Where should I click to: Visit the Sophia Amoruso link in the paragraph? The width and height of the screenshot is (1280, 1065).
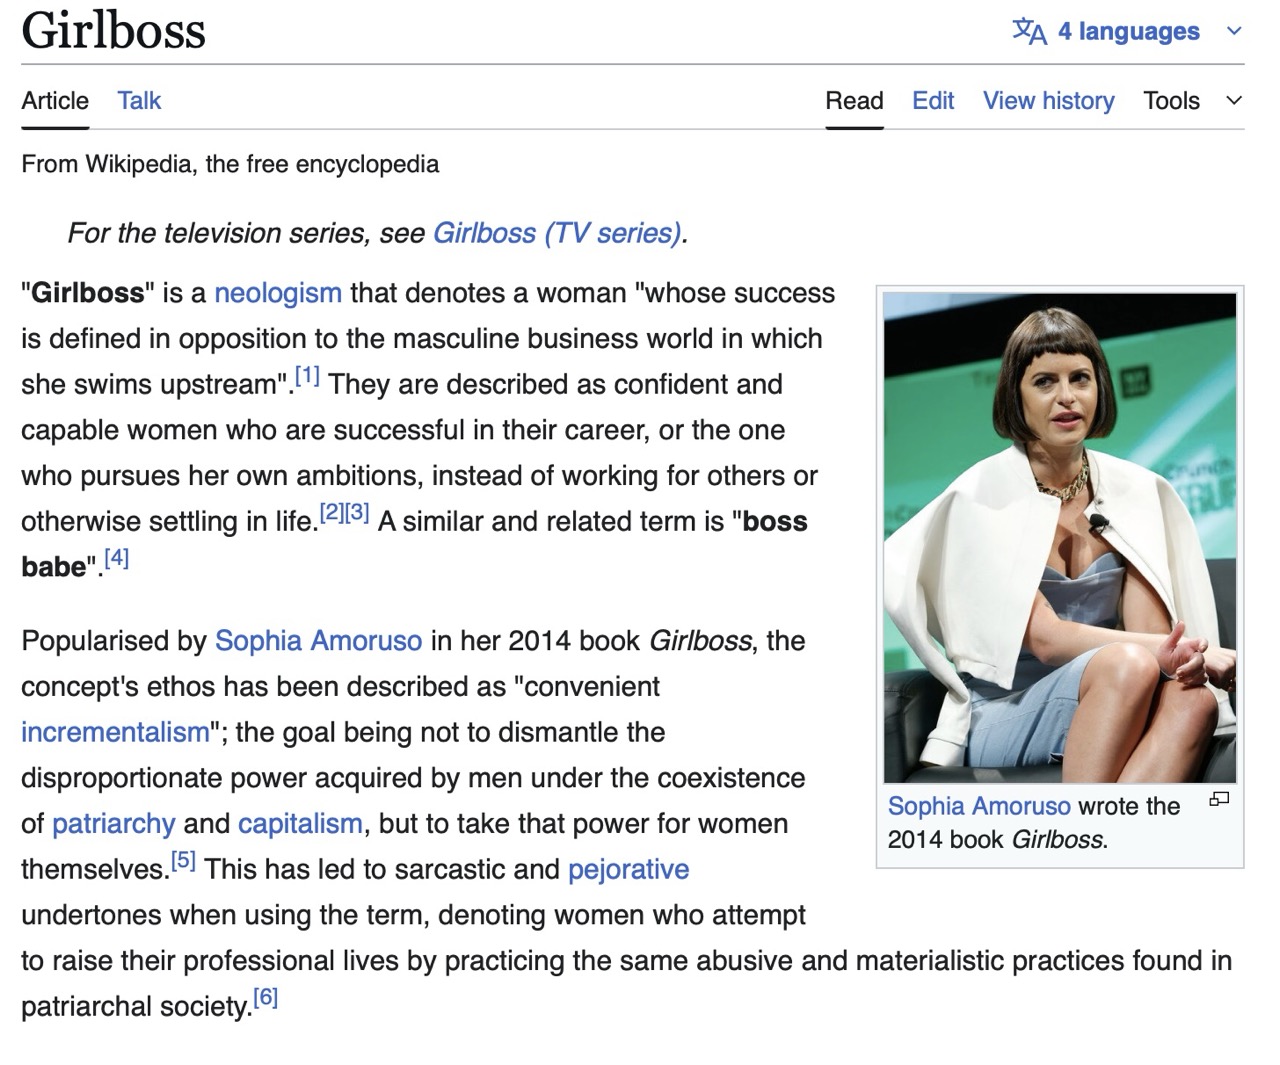click(318, 641)
